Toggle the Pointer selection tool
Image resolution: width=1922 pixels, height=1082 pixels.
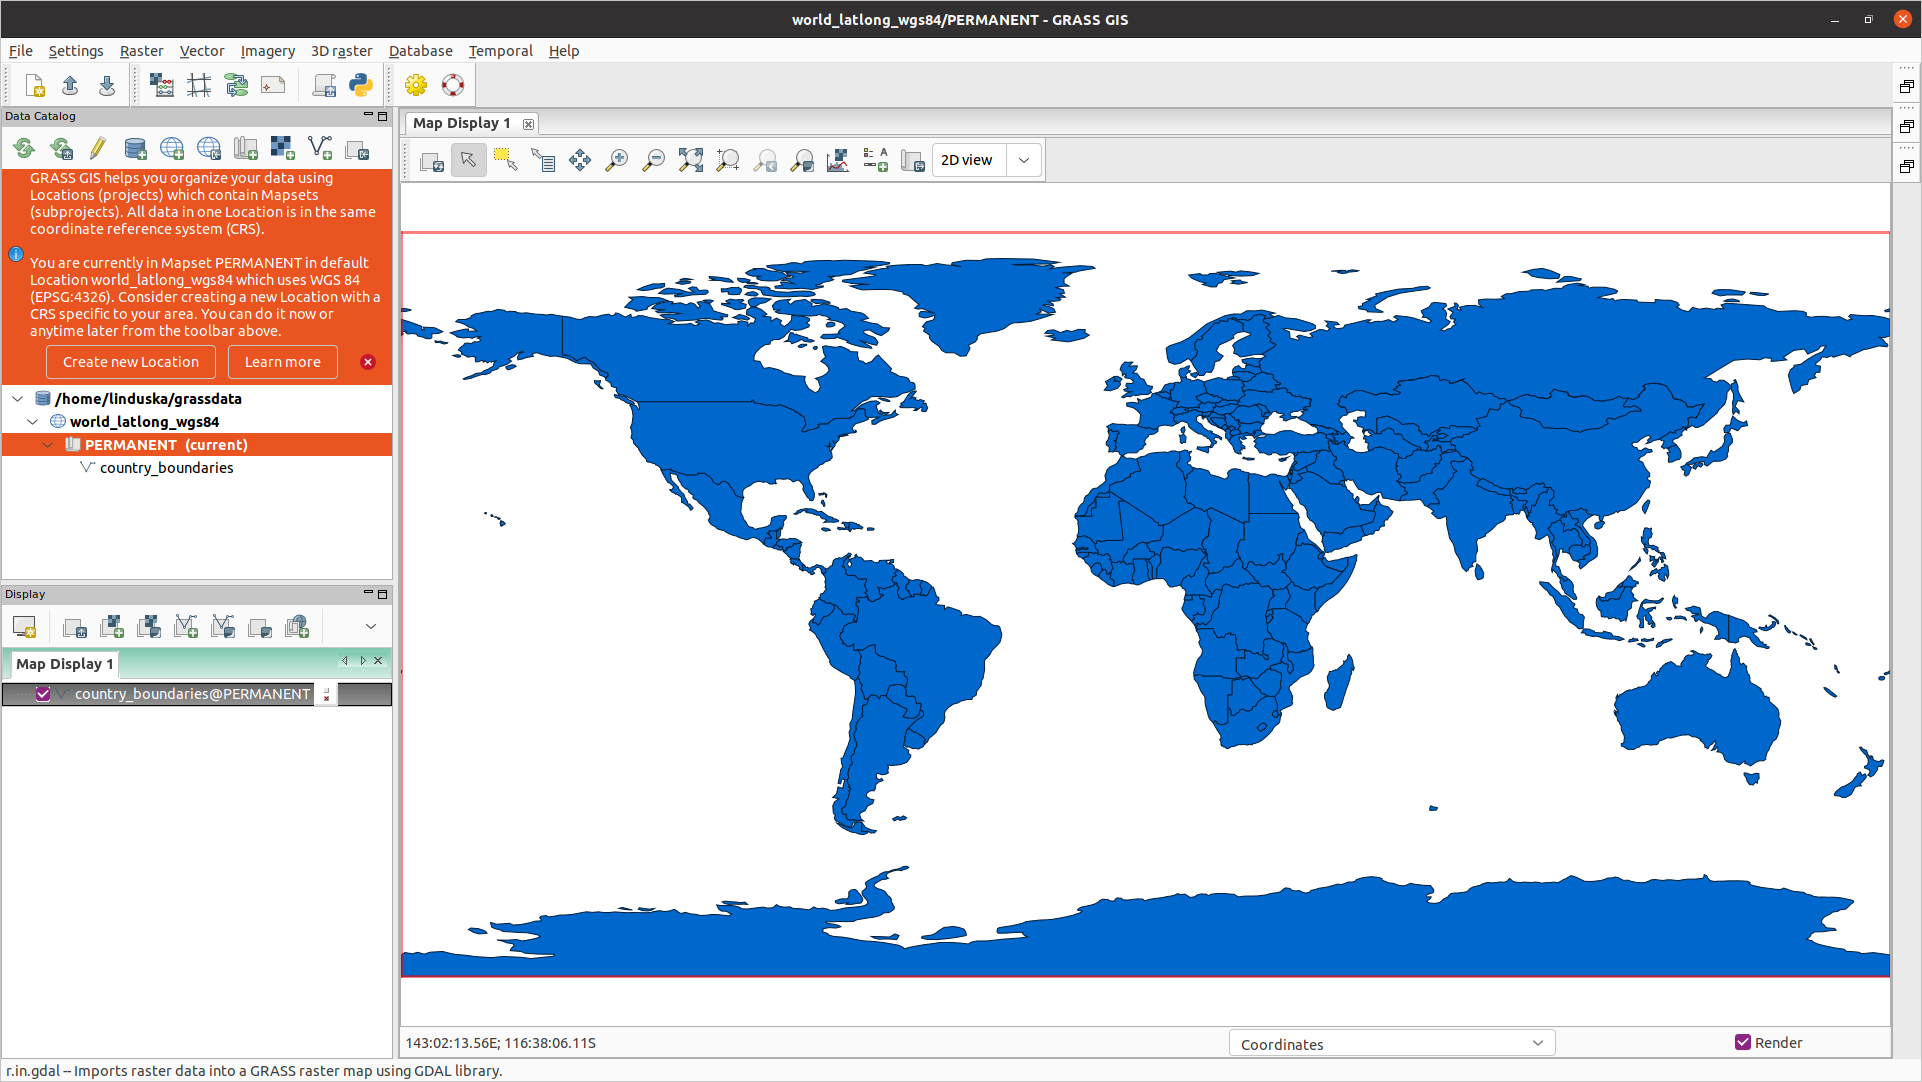468,160
